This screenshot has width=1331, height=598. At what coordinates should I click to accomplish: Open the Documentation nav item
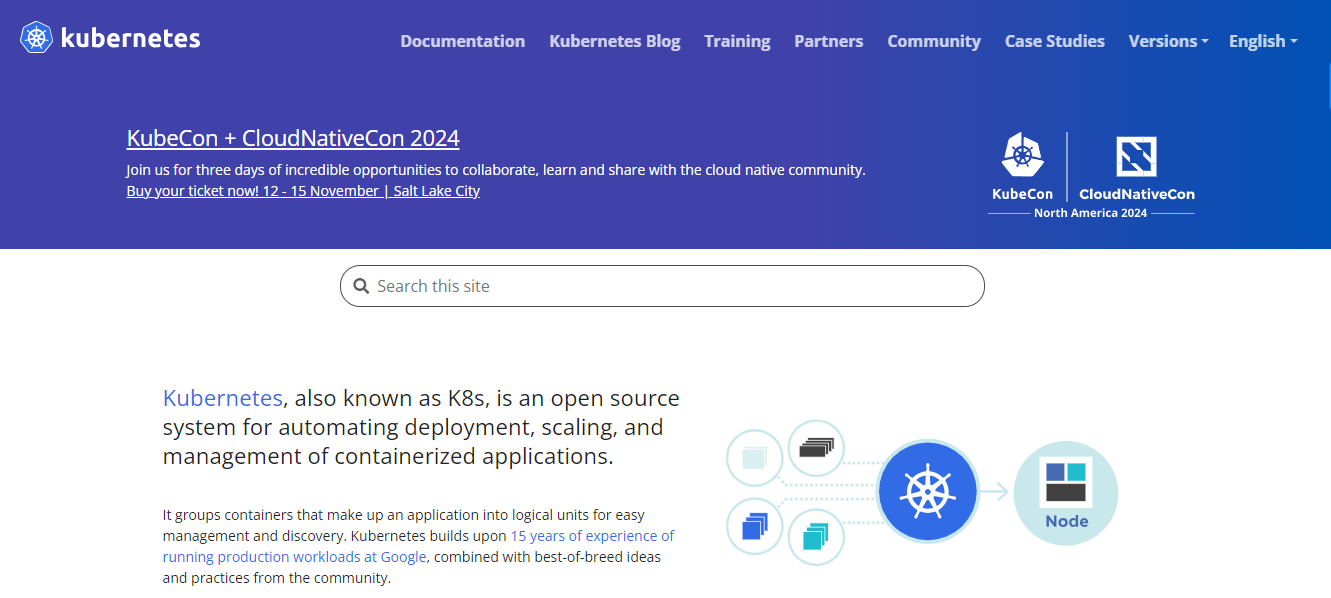[x=462, y=41]
